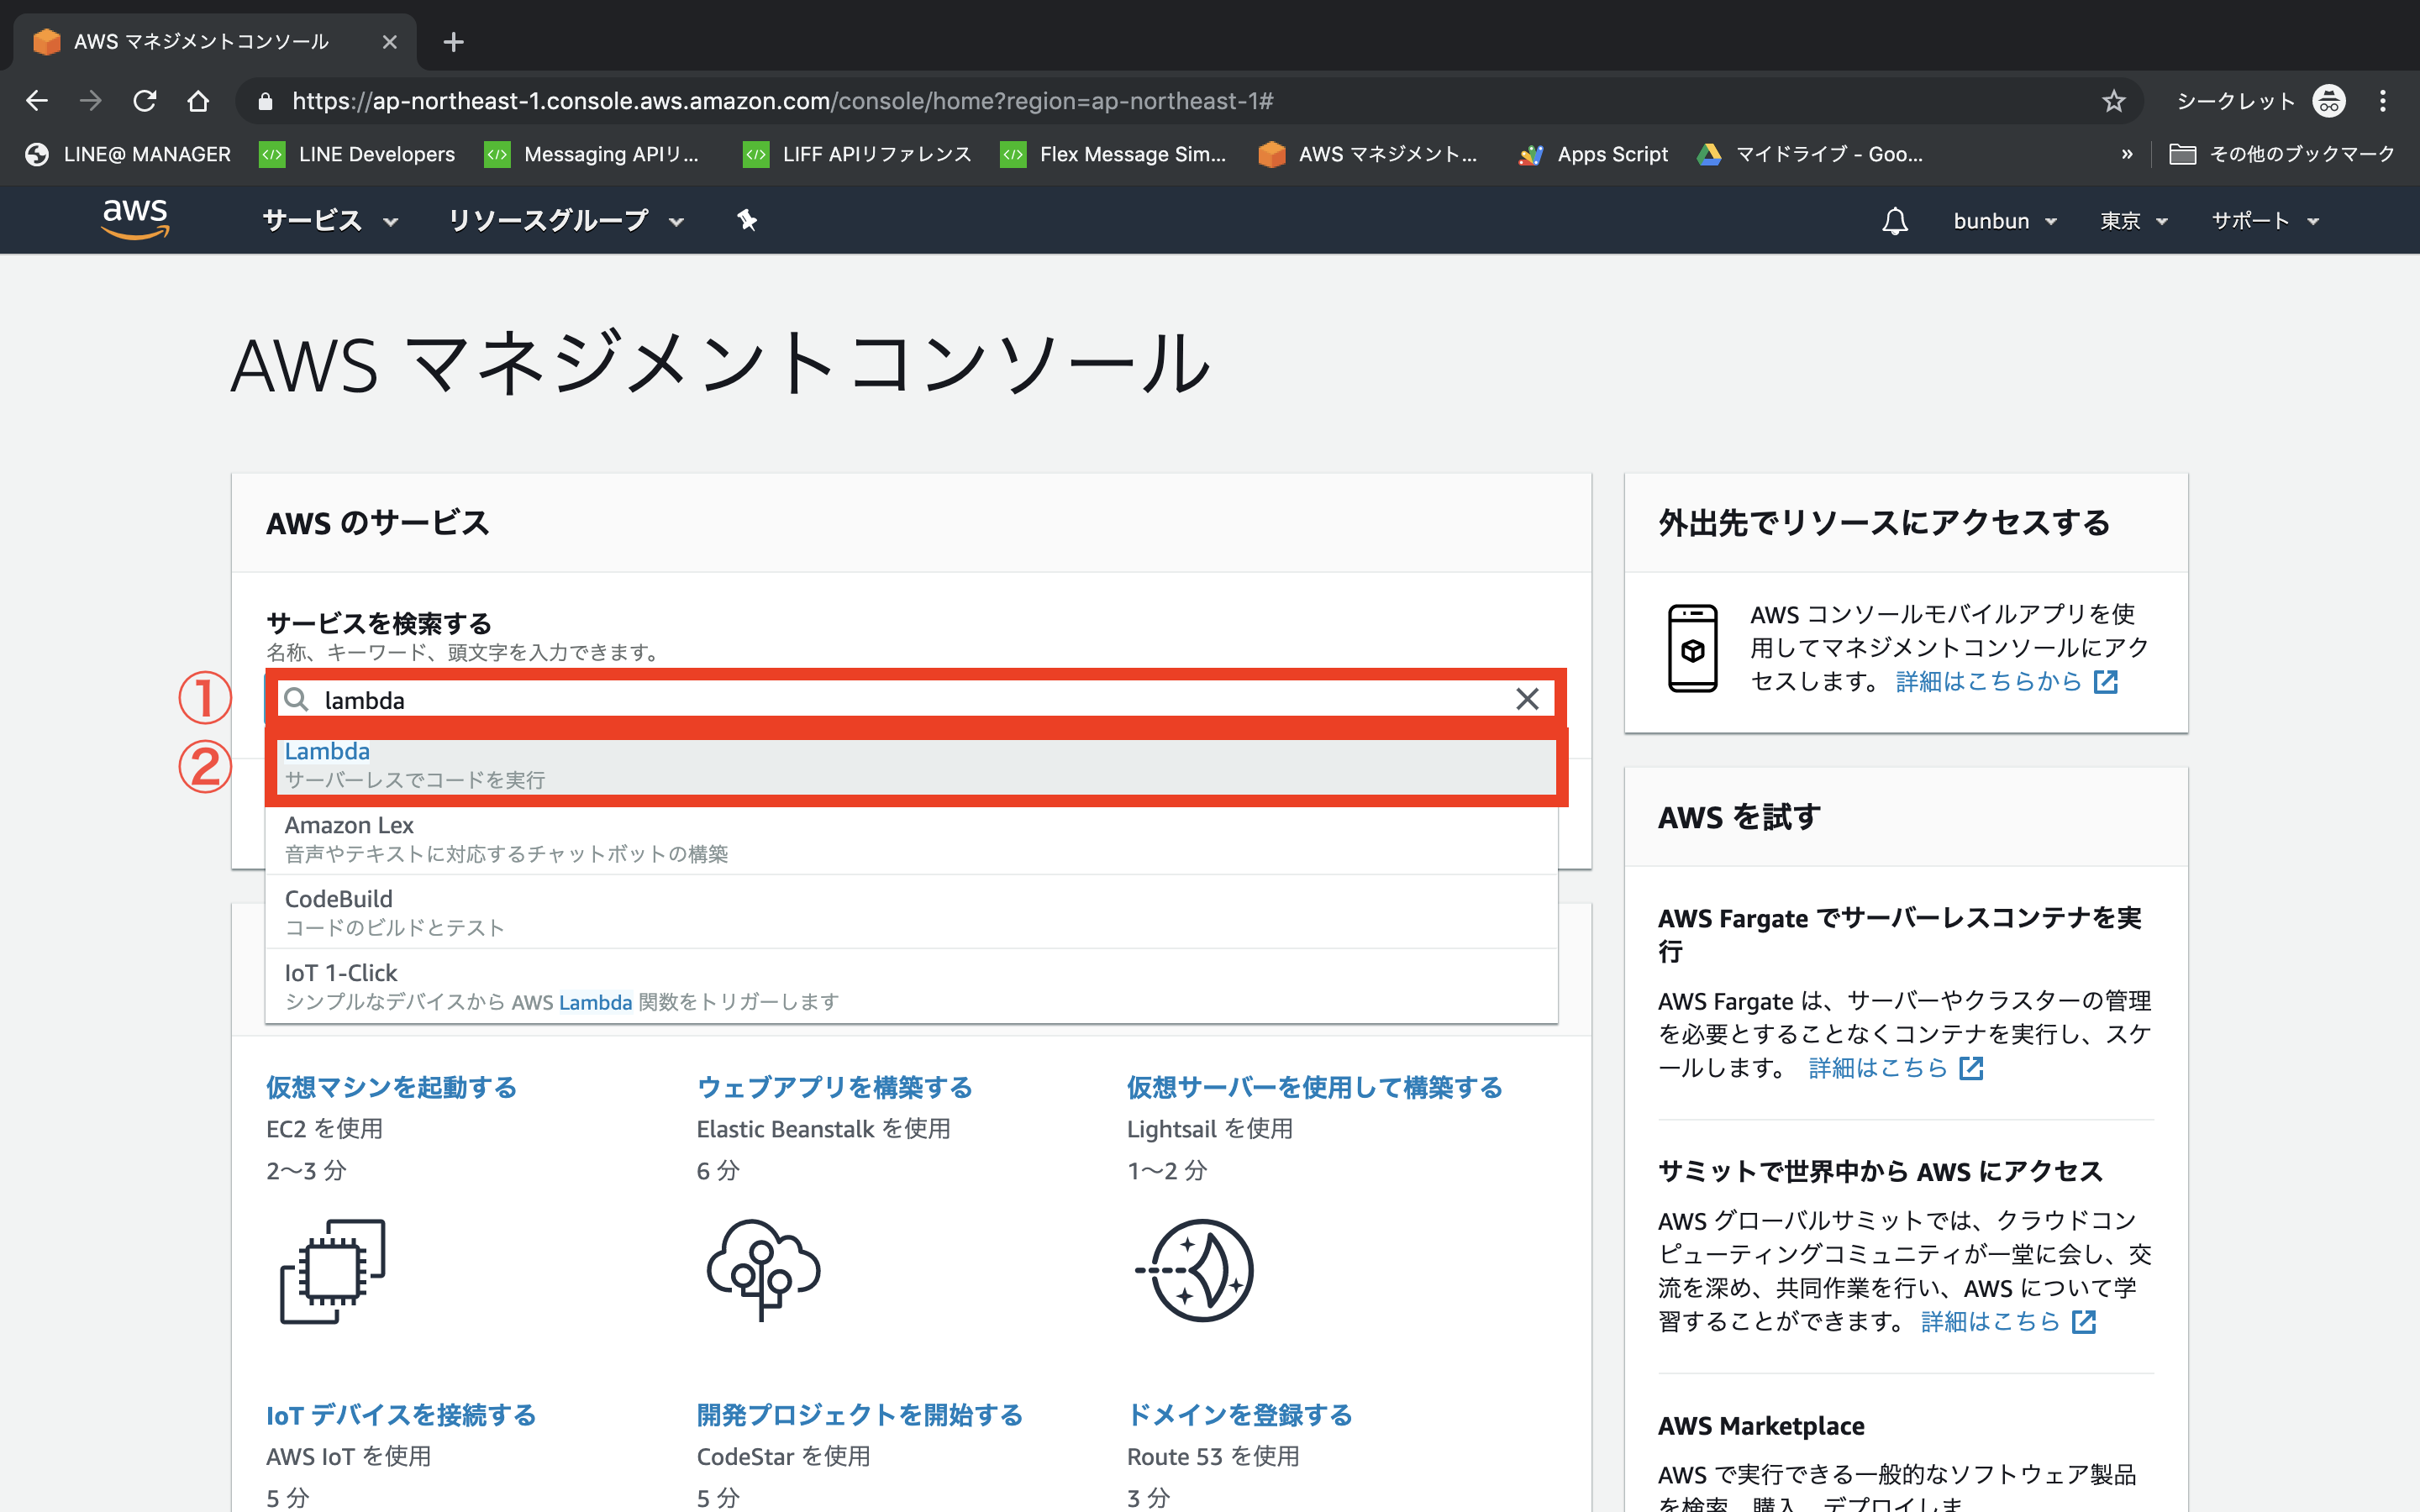Go back with browser back arrow

[37, 101]
